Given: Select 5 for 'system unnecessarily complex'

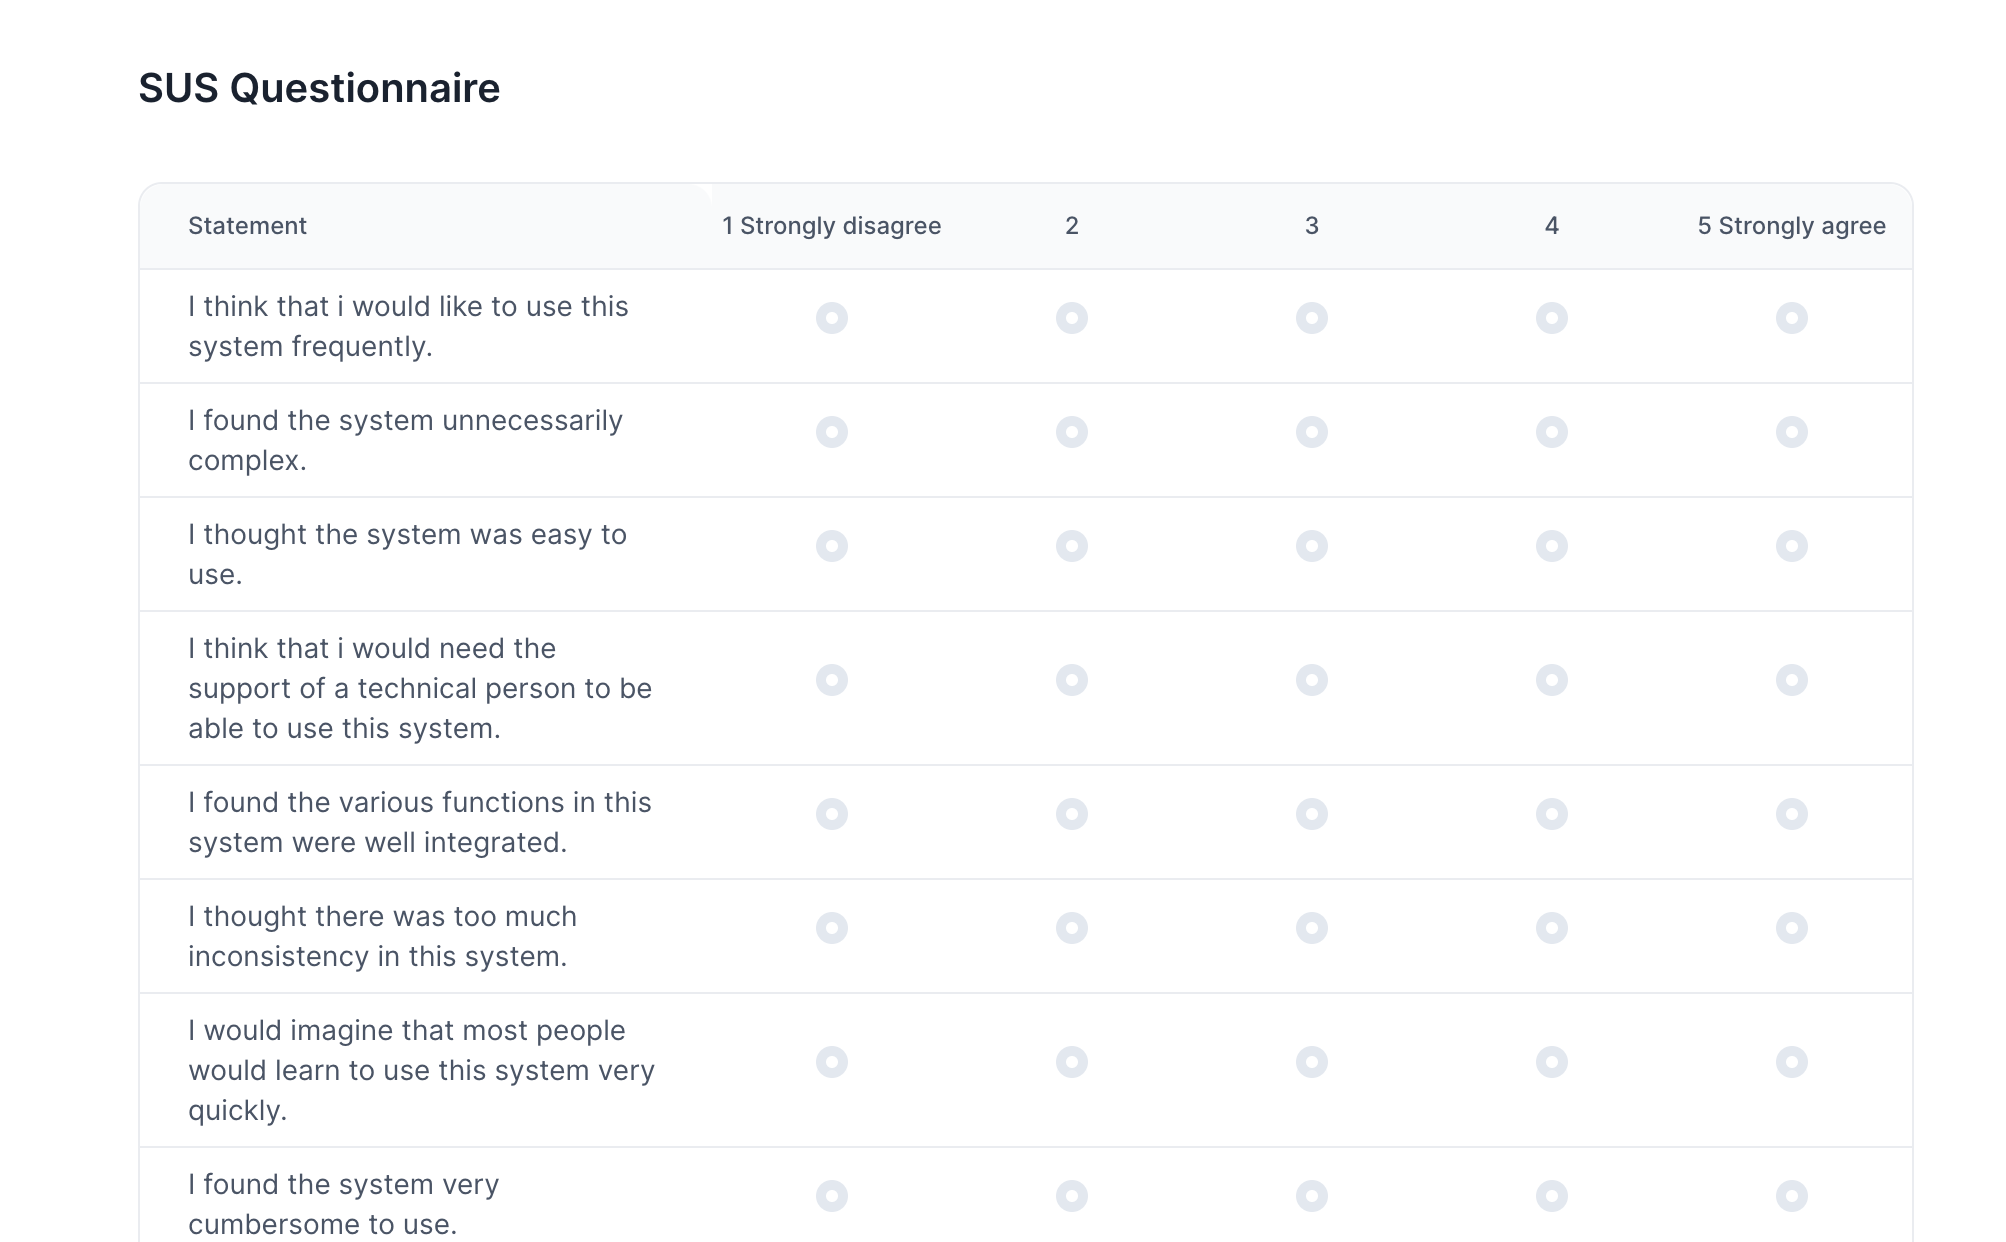Looking at the screenshot, I should (x=1792, y=432).
